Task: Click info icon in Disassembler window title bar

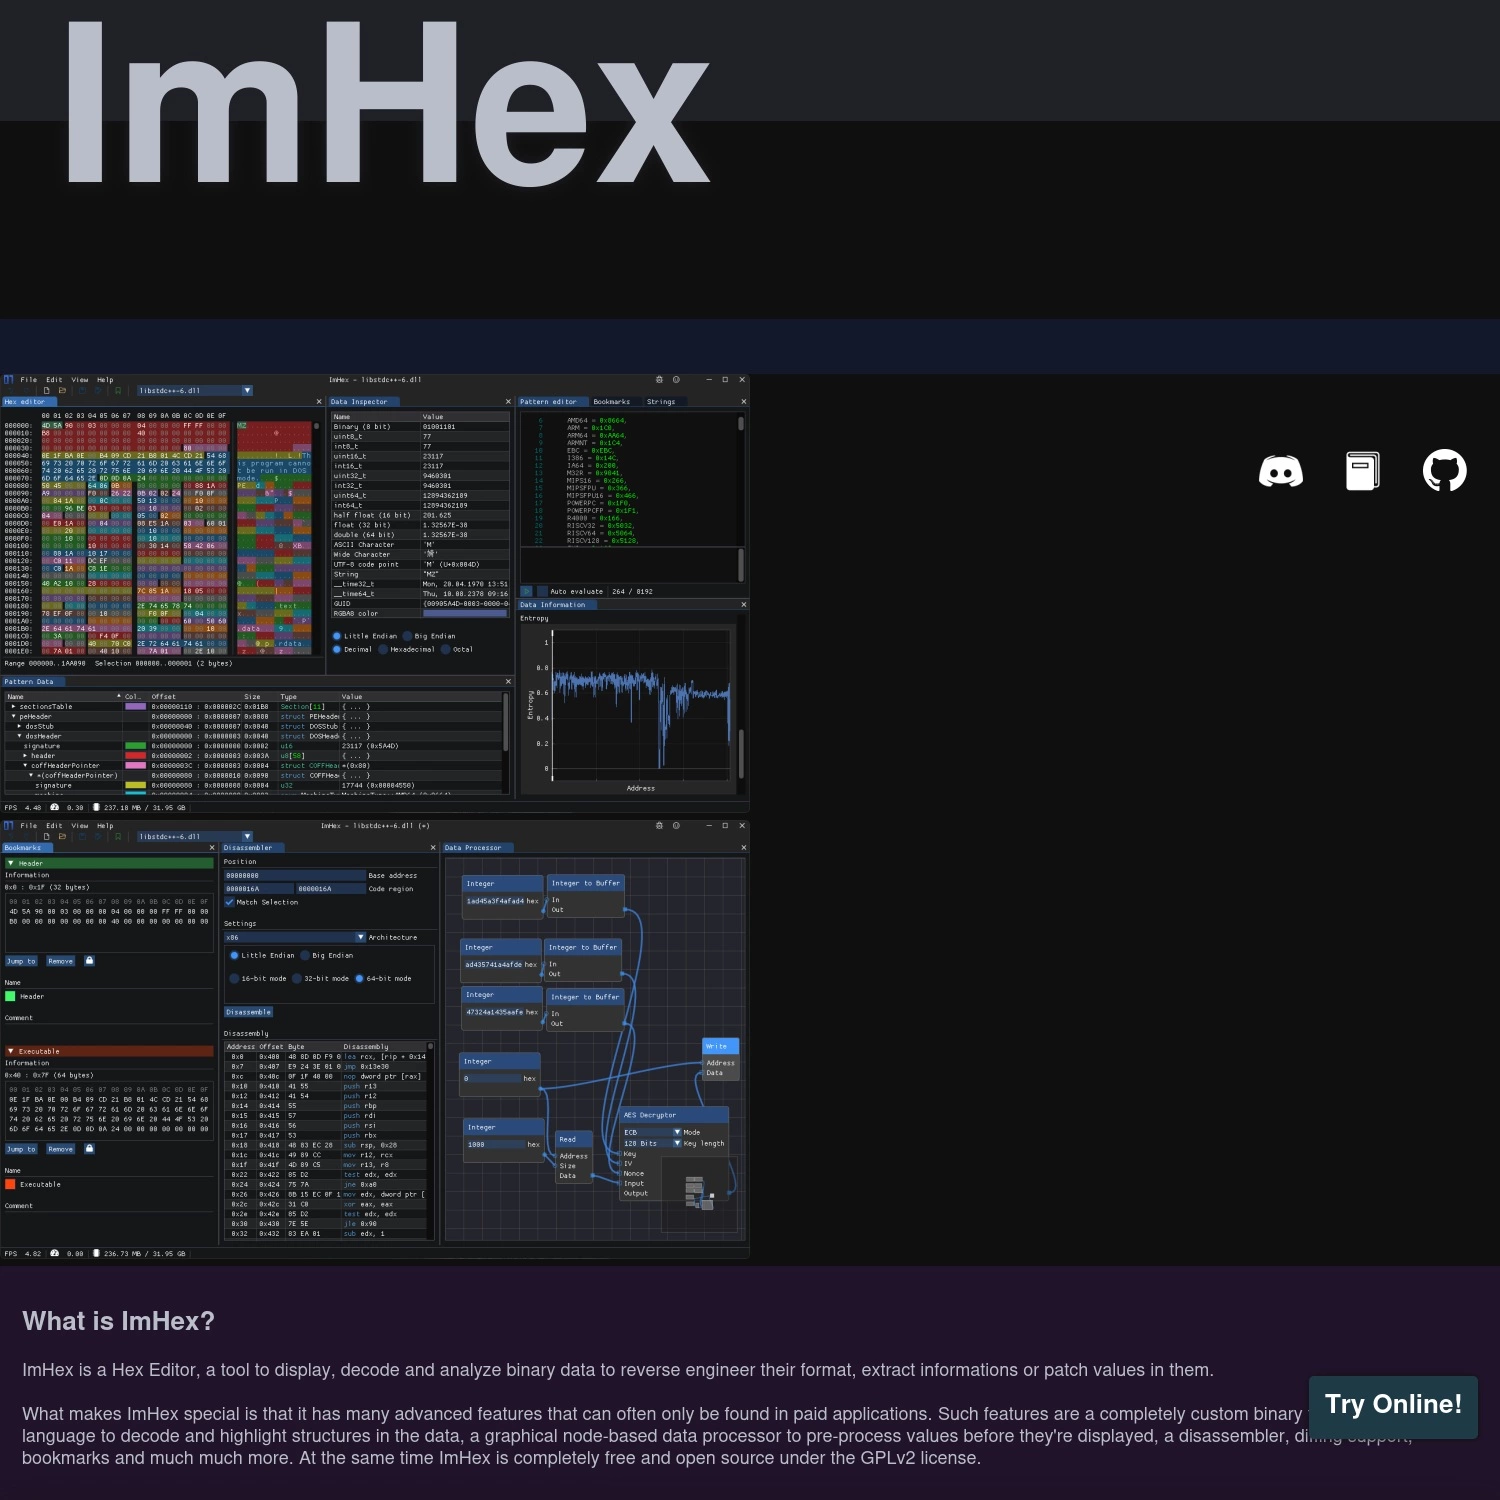Action: pyautogui.click(x=676, y=826)
